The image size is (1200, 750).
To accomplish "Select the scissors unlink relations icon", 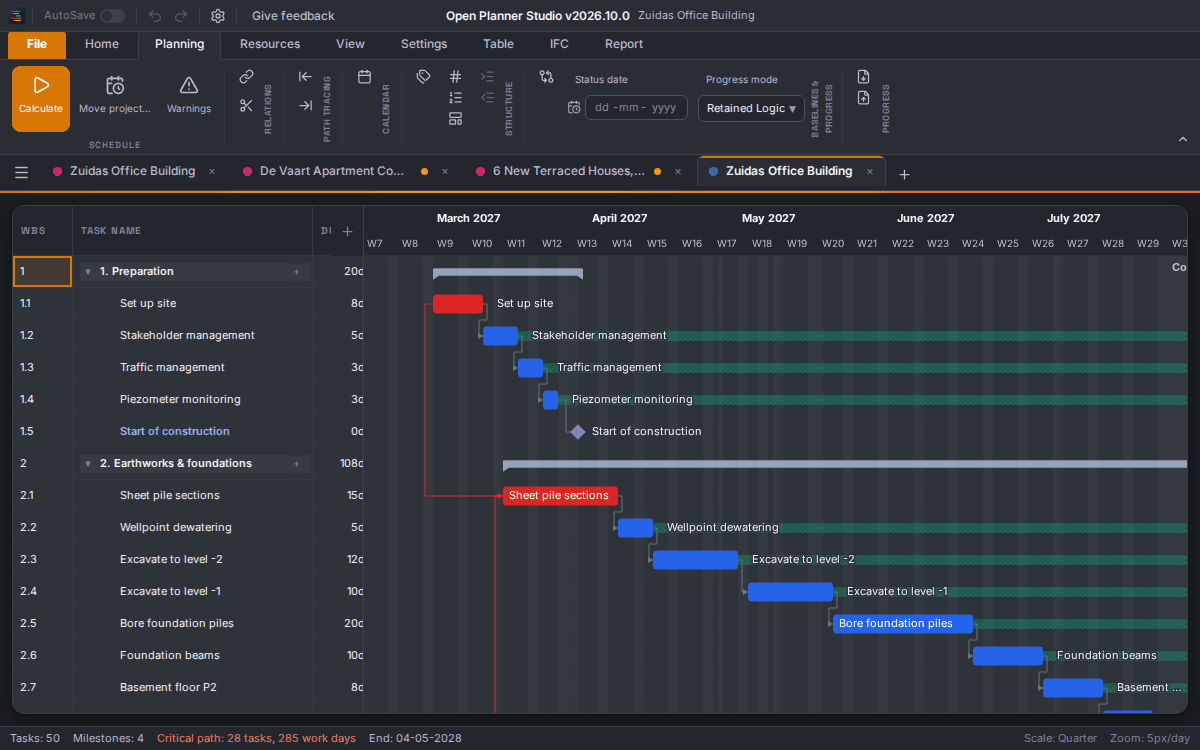I will click(247, 105).
